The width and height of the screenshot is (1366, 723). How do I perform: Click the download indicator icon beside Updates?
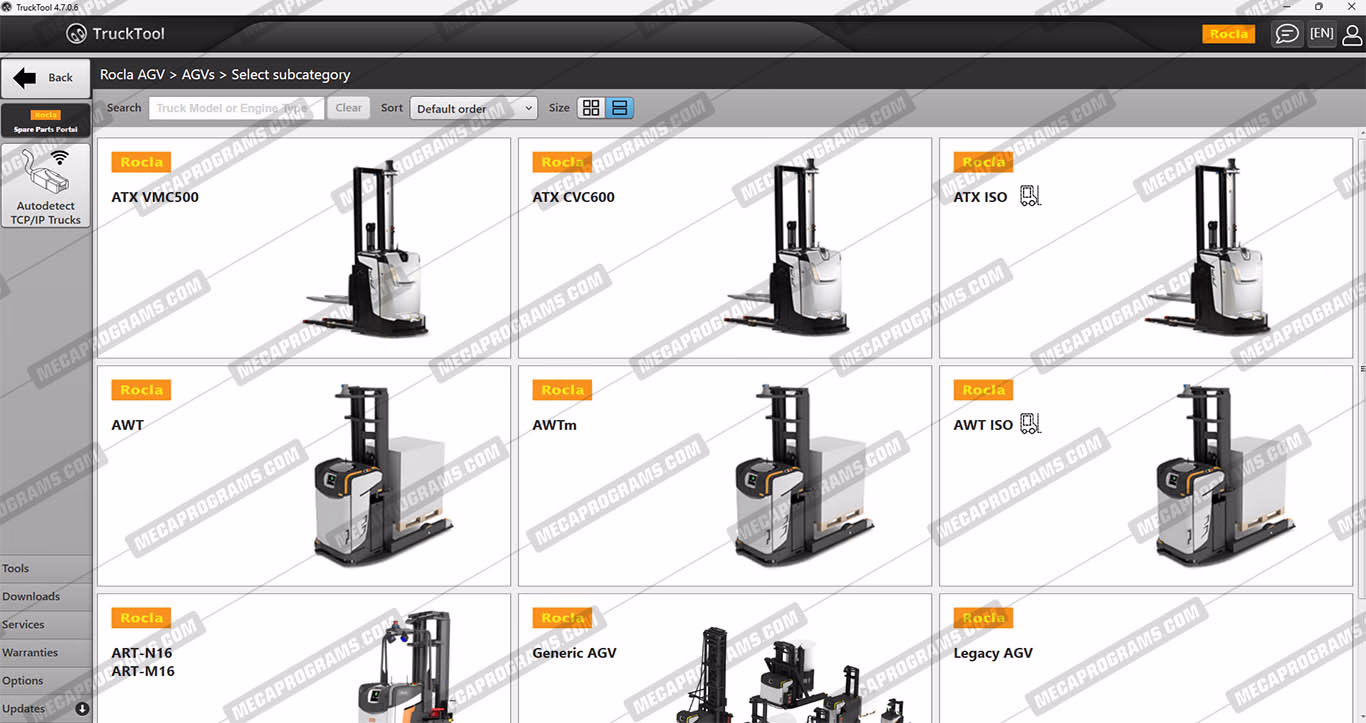tap(82, 709)
